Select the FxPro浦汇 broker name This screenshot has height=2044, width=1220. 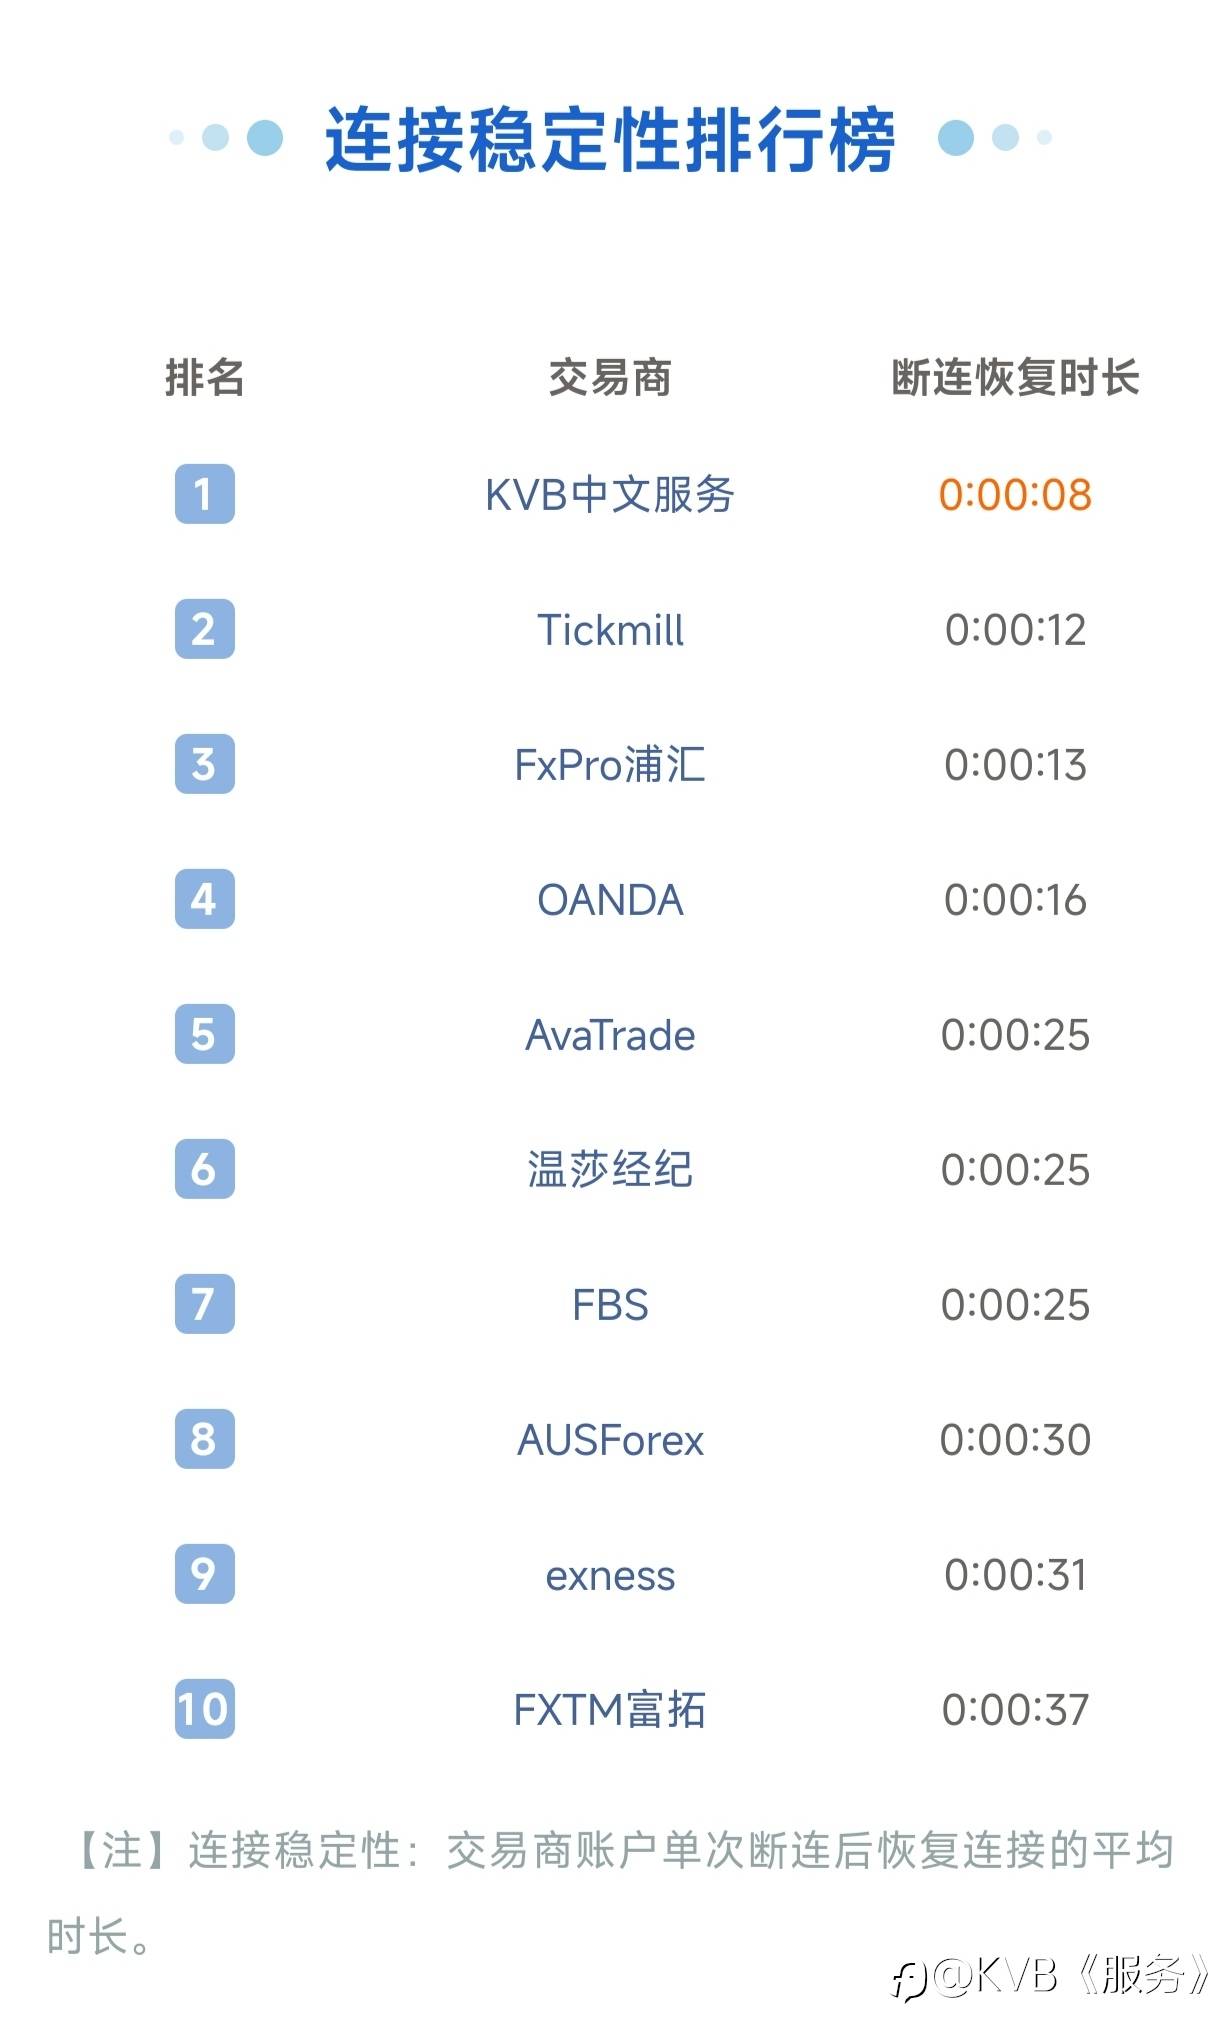[x=610, y=765]
